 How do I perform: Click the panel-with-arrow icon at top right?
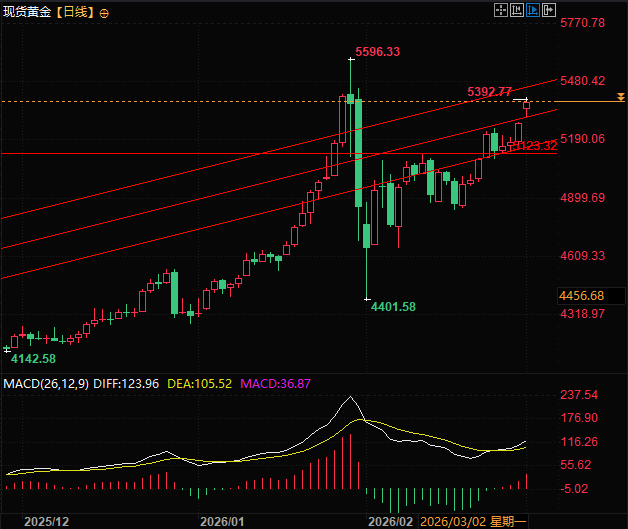coord(549,10)
